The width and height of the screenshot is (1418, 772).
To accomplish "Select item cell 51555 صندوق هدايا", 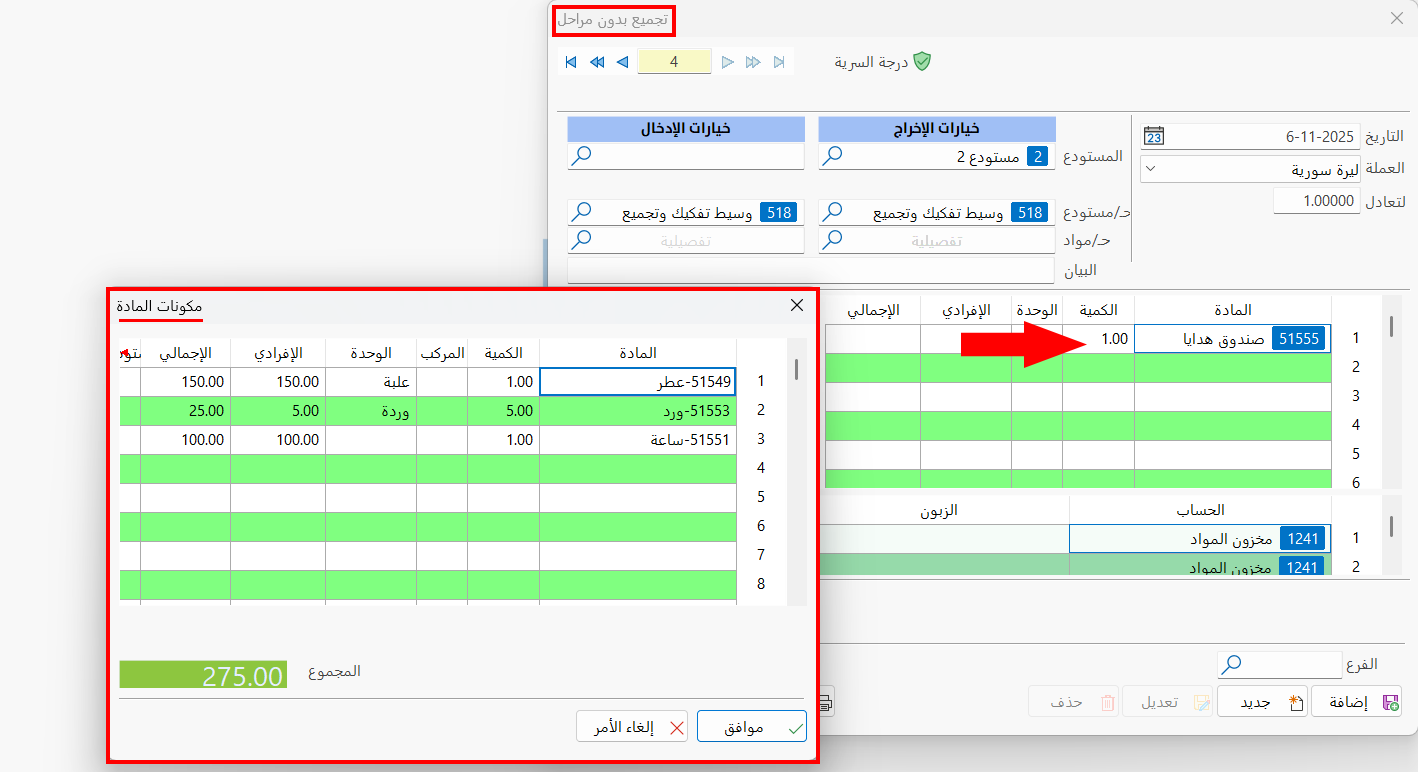I will pos(1232,339).
